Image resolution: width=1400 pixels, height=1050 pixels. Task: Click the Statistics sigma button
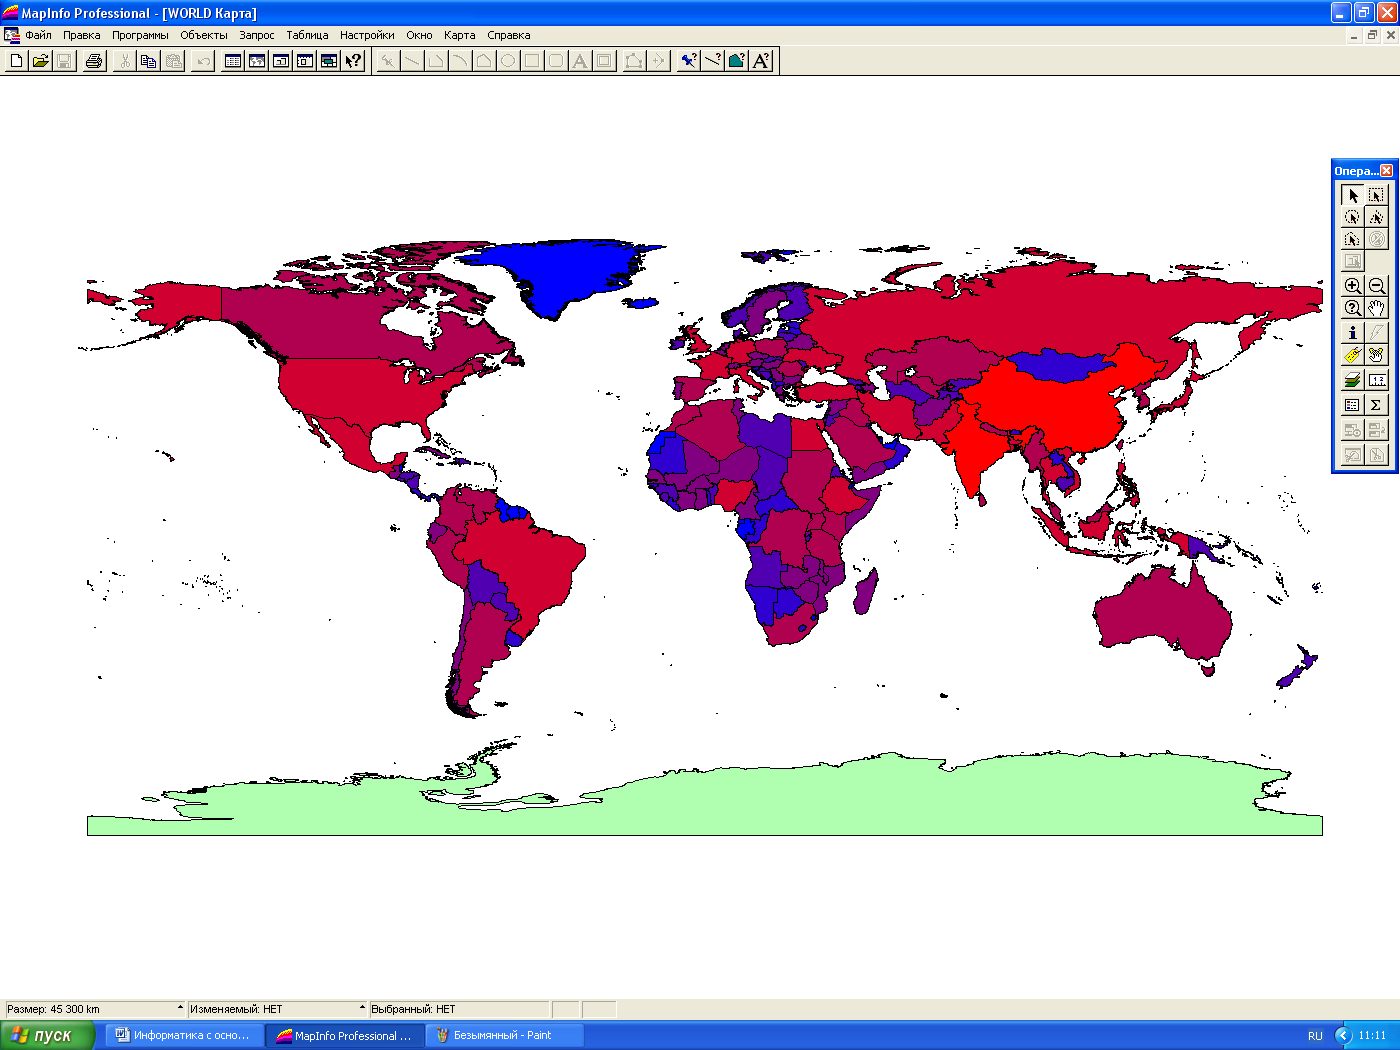pyautogui.click(x=1377, y=405)
